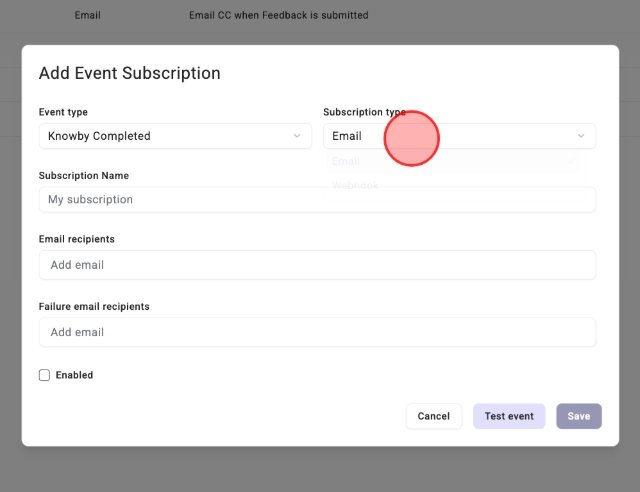Click 'Email CC when Feedback is submitted' background row
The height and width of the screenshot is (492, 640).
[x=279, y=16]
